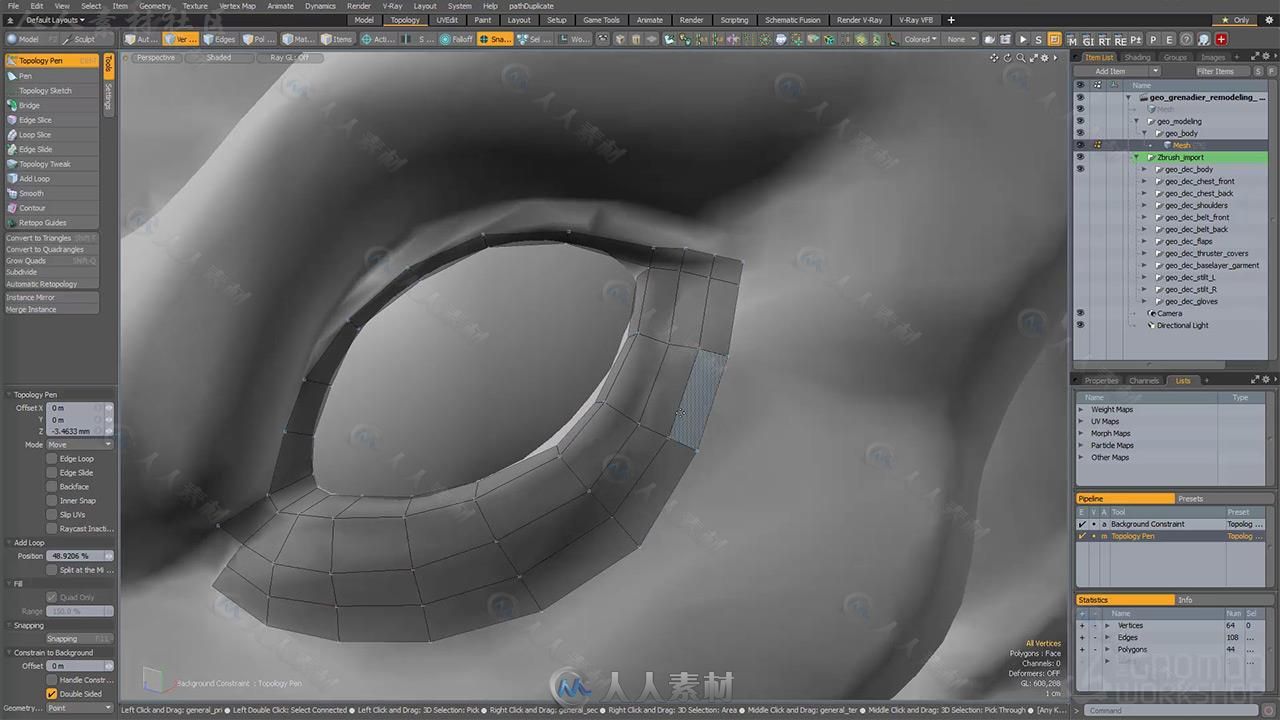Switch to Vertices selection mode
Image resolution: width=1280 pixels, height=720 pixels.
(181, 39)
